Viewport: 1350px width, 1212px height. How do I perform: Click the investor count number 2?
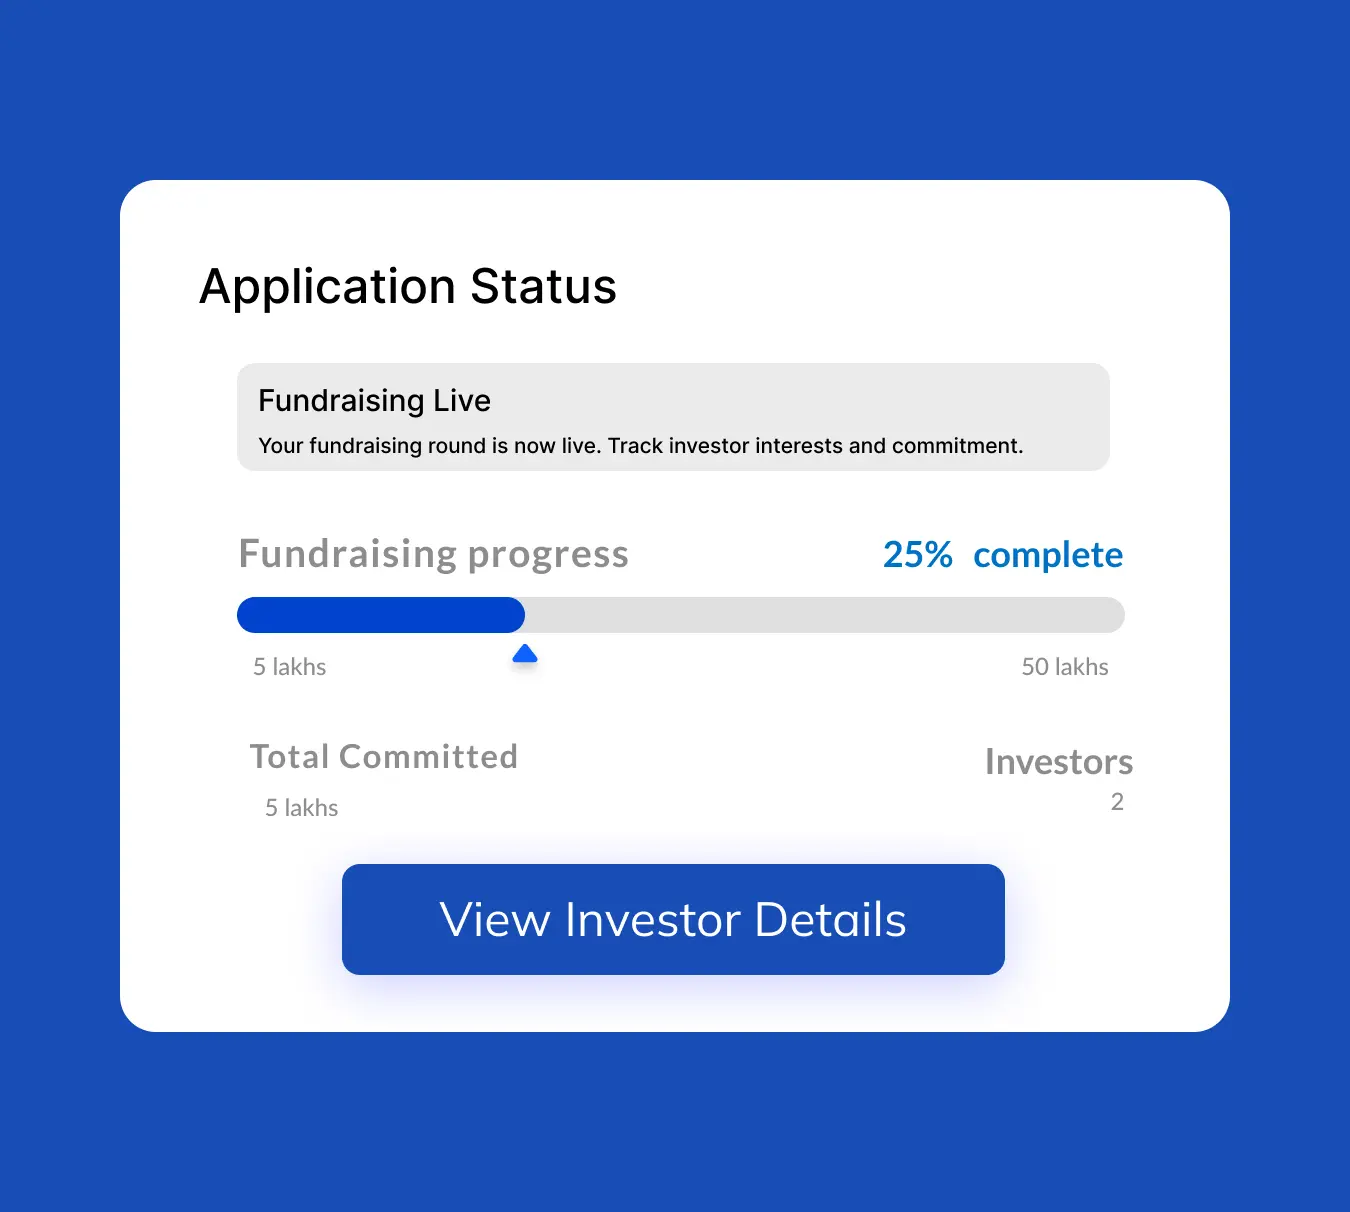coord(1117,802)
